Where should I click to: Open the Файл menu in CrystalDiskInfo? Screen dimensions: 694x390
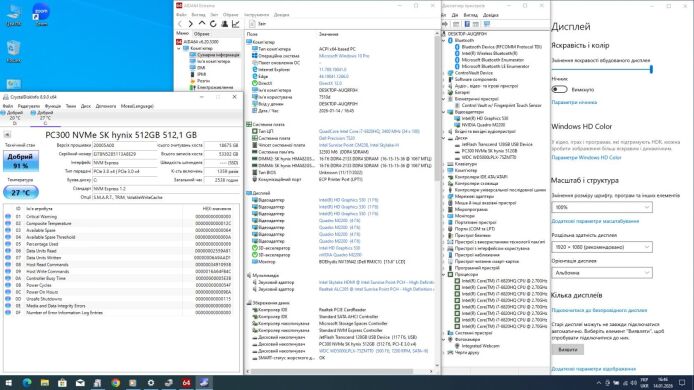point(8,106)
